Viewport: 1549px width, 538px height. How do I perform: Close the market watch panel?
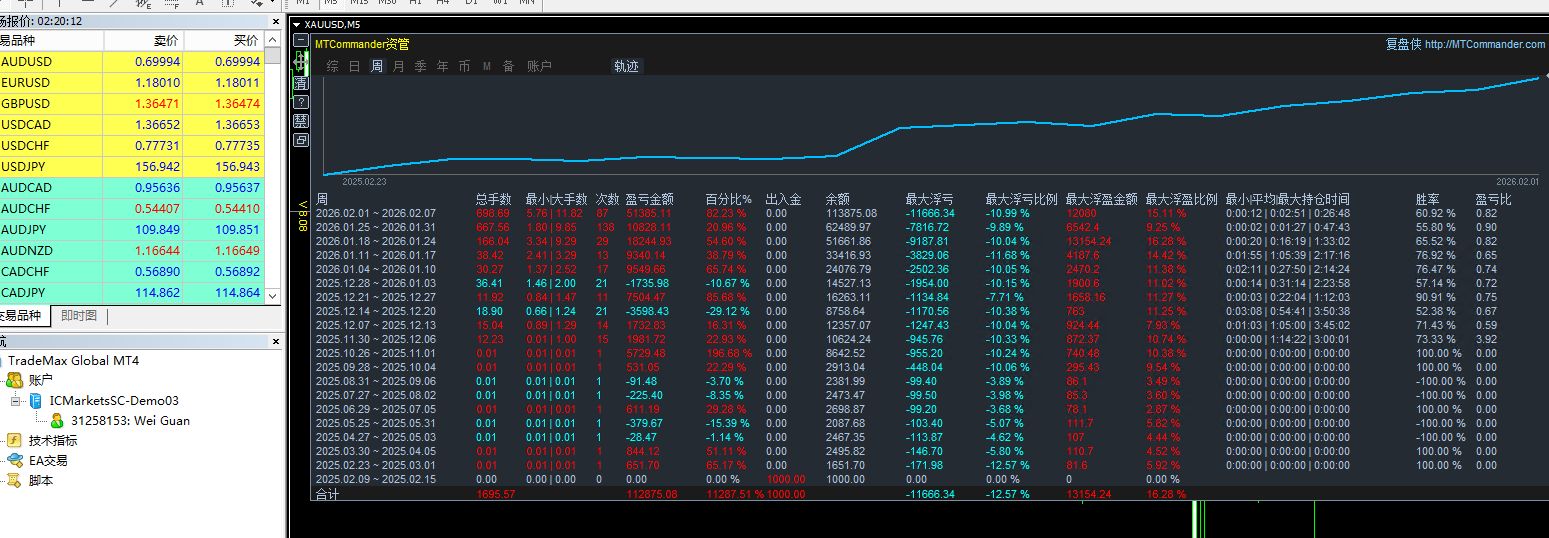(274, 21)
